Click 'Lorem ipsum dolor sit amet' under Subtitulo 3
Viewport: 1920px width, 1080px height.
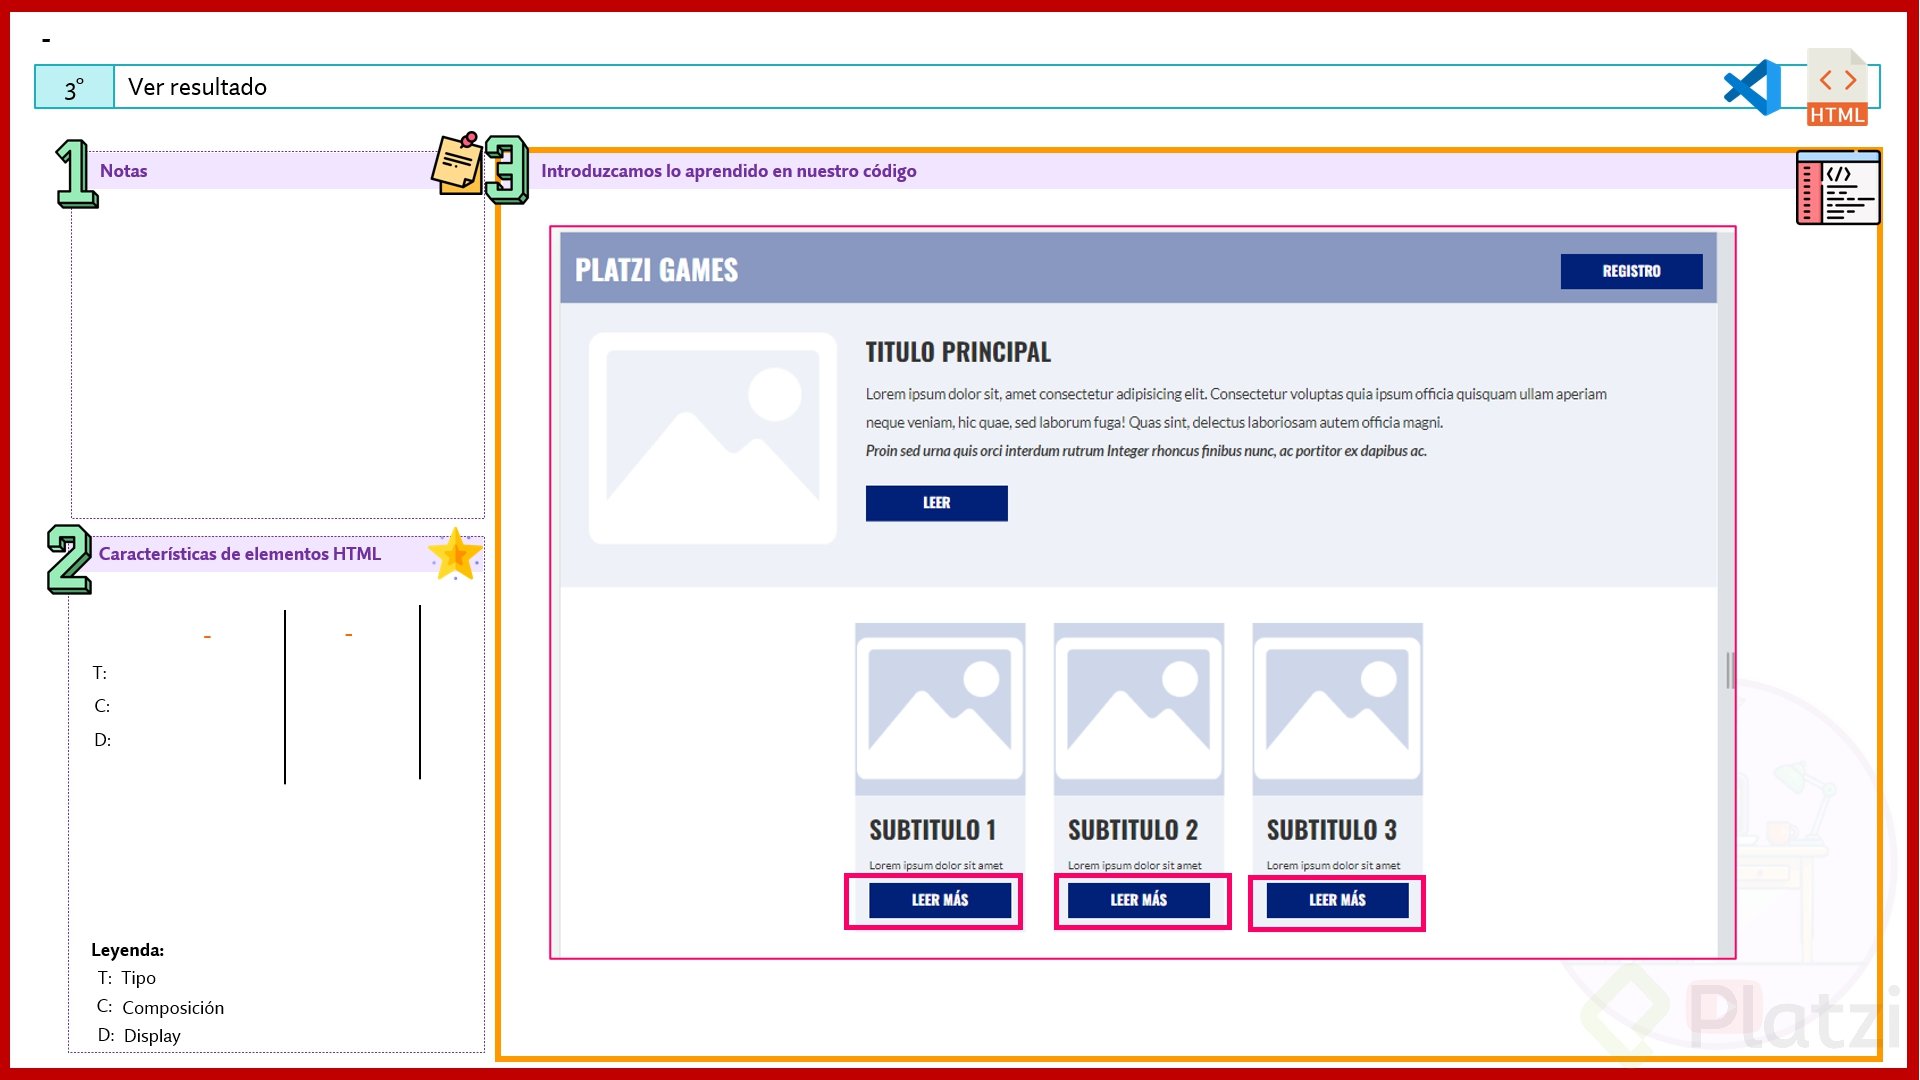[x=1333, y=866]
